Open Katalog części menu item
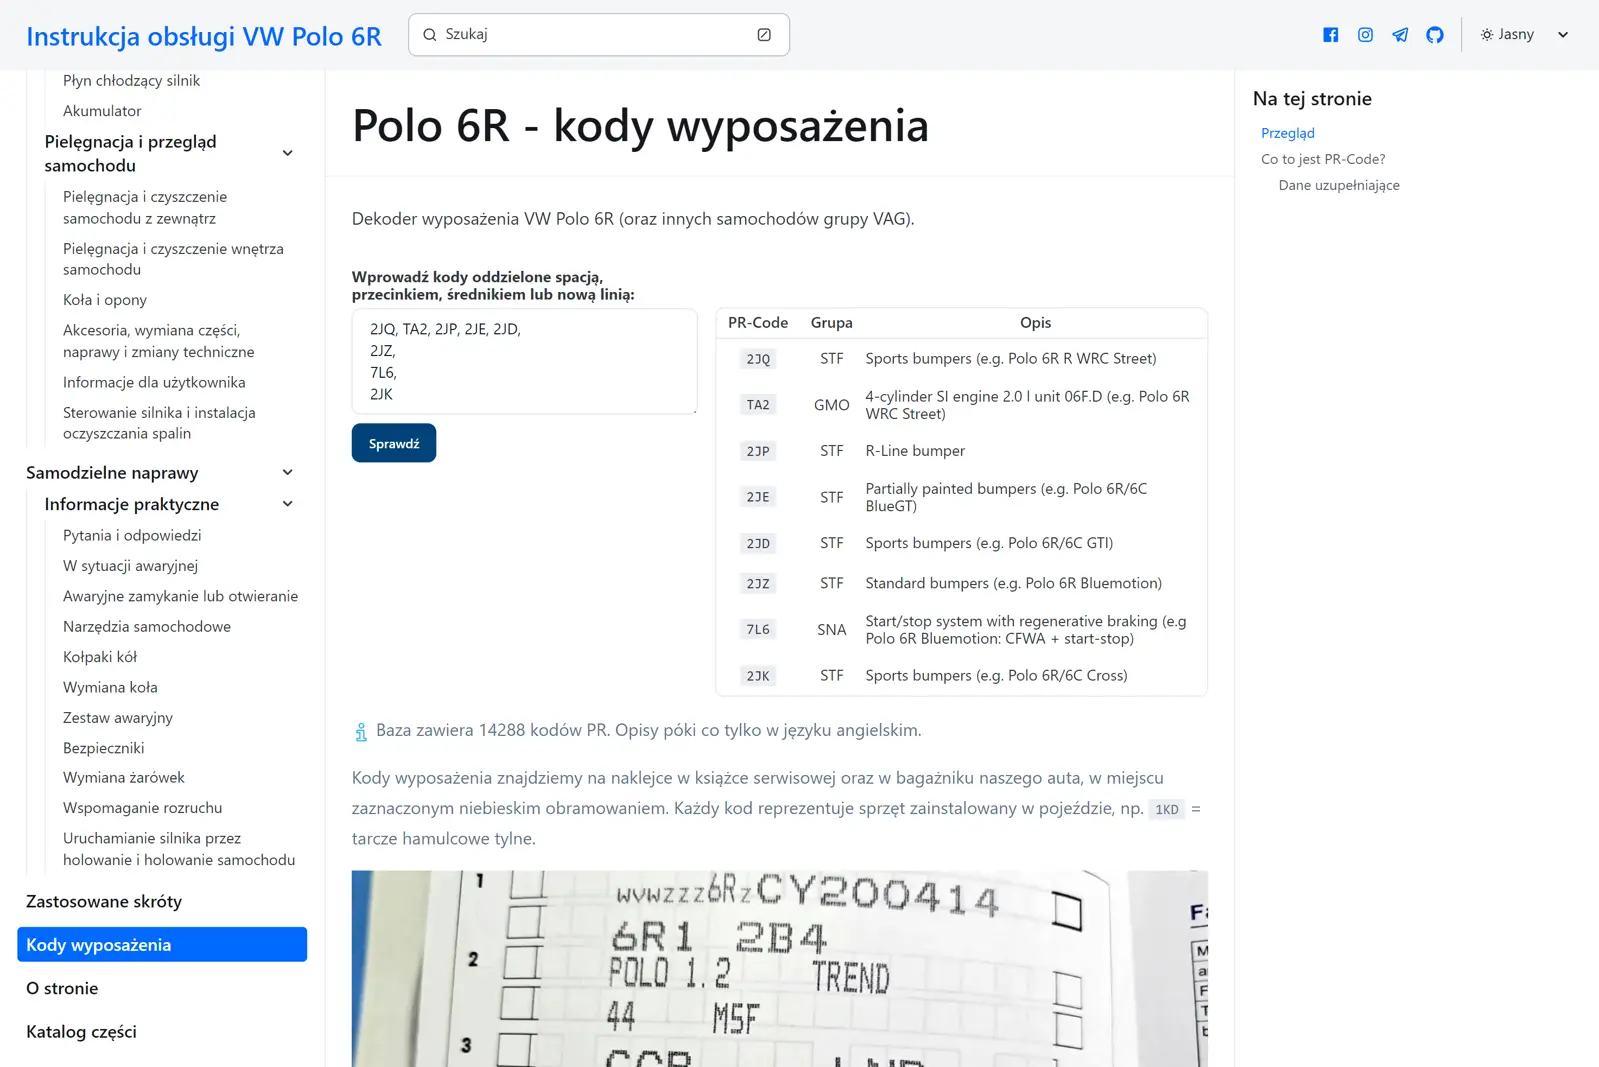Screen dimensions: 1599x1067 81,1032
